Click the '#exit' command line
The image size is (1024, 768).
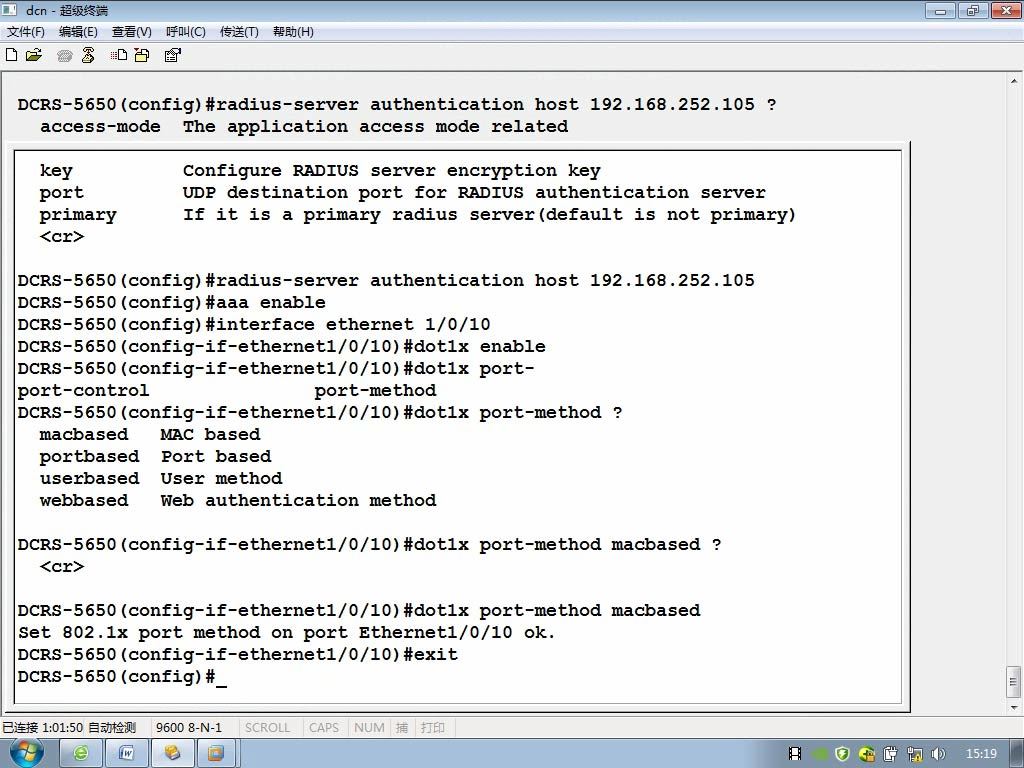(238, 654)
